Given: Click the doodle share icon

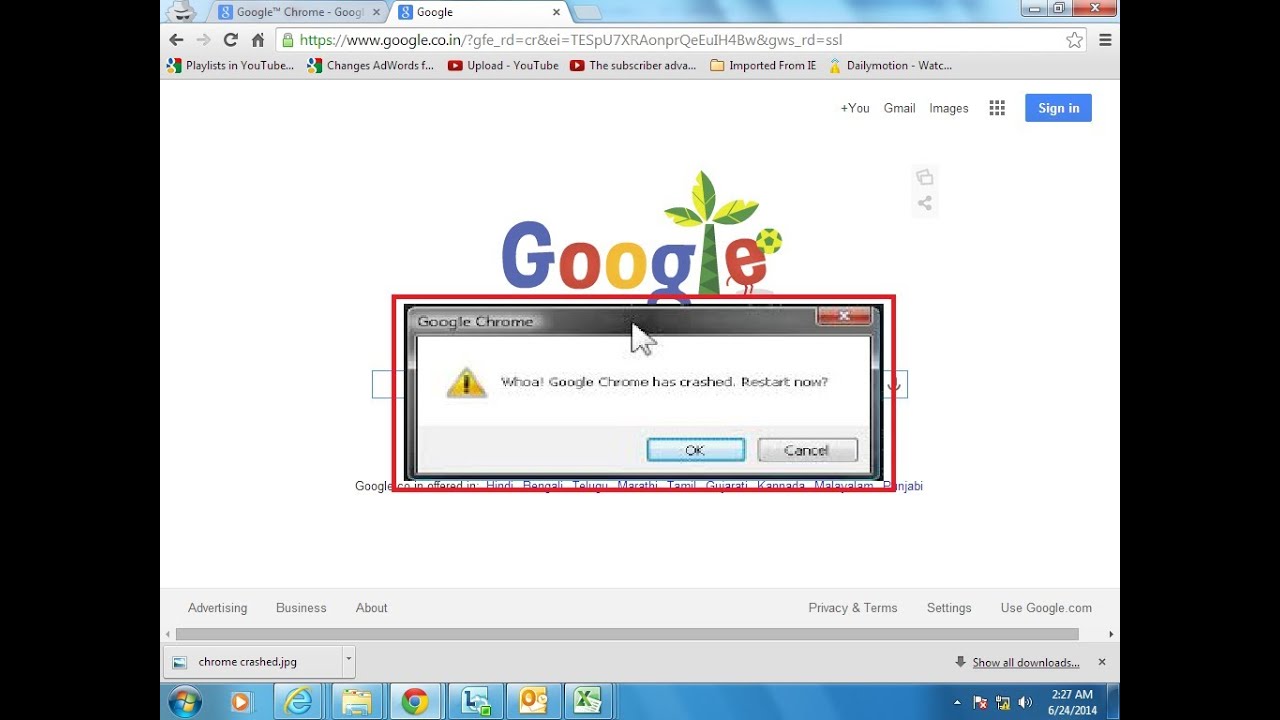Looking at the screenshot, I should pyautogui.click(x=925, y=203).
